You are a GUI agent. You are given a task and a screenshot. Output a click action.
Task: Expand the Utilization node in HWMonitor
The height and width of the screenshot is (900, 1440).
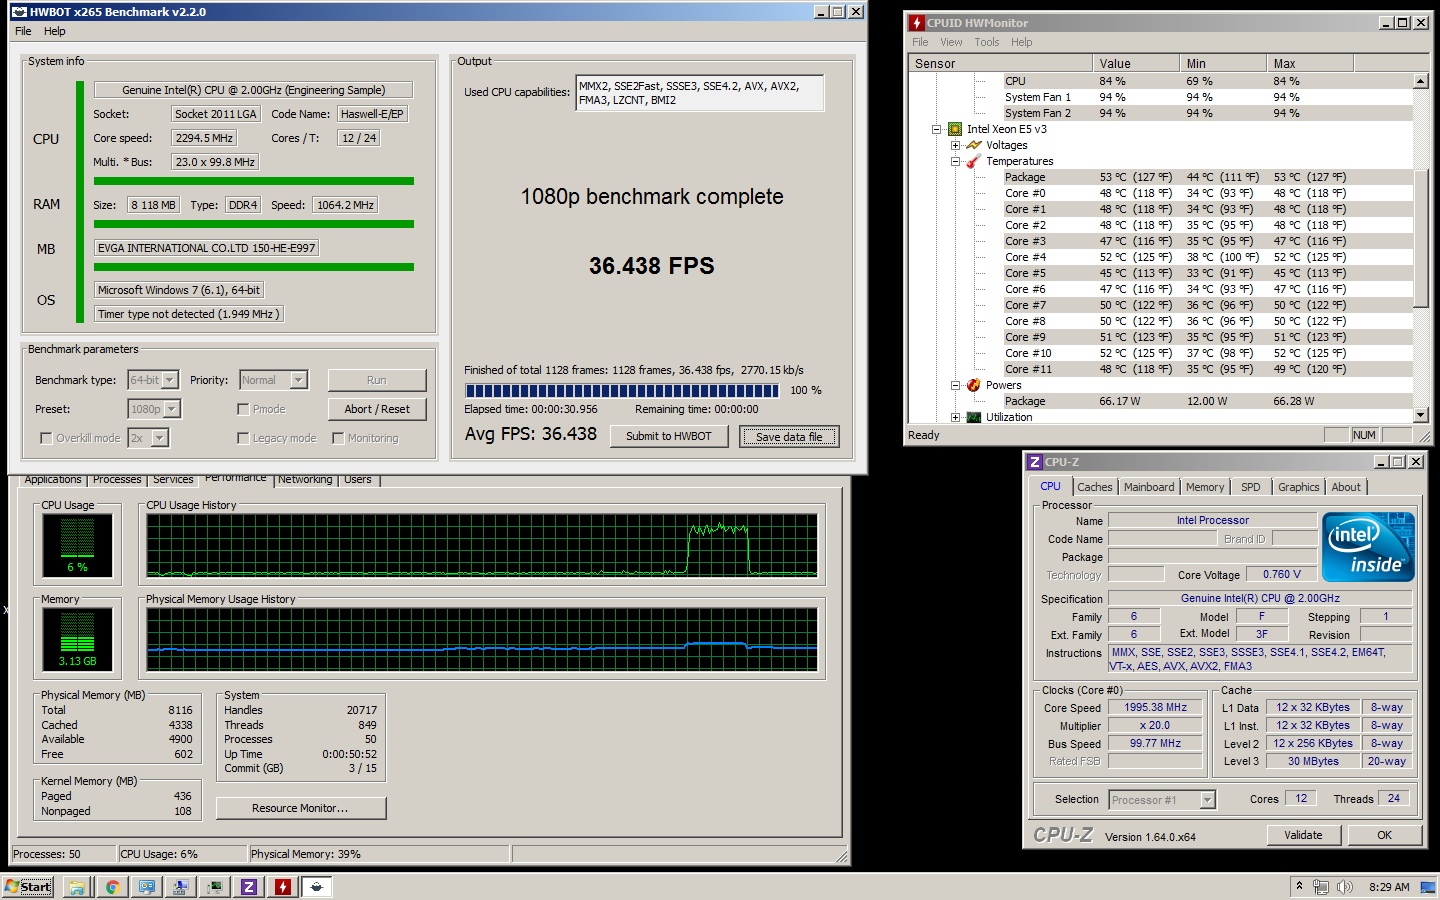tap(955, 417)
